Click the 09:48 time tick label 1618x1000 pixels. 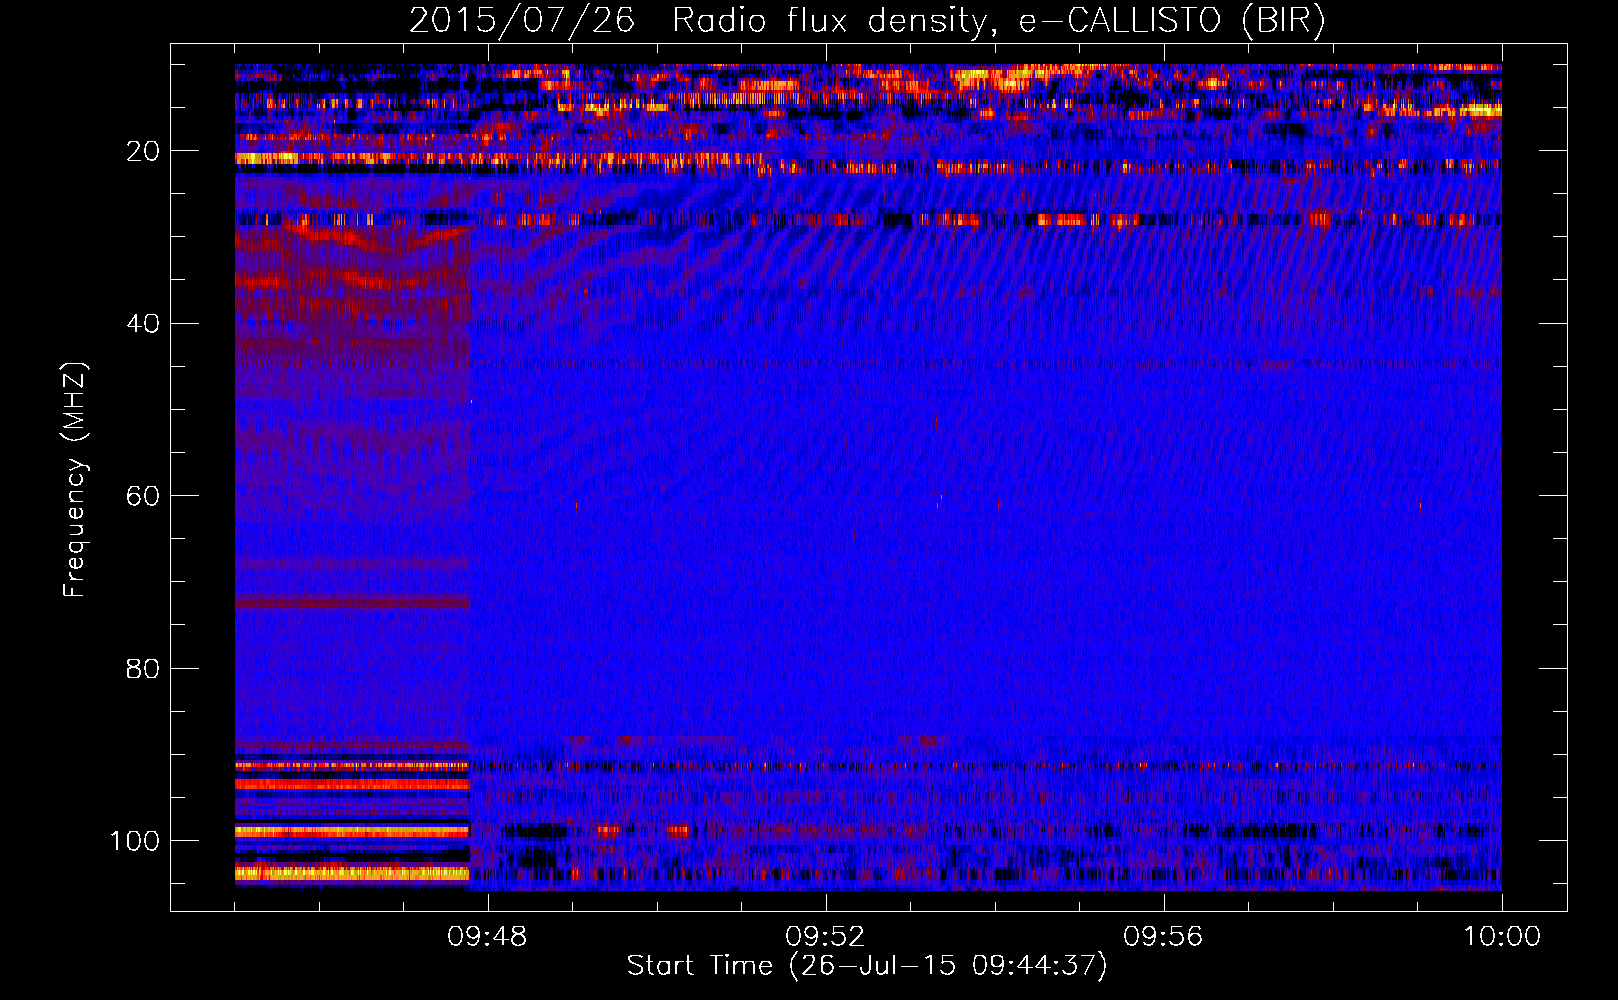coord(487,937)
